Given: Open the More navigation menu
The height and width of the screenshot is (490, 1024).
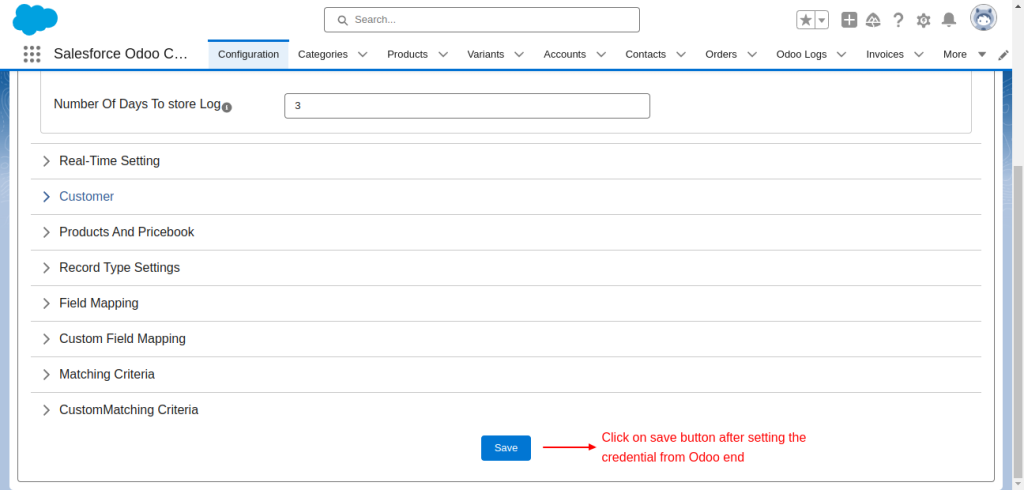Looking at the screenshot, I should tap(964, 54).
